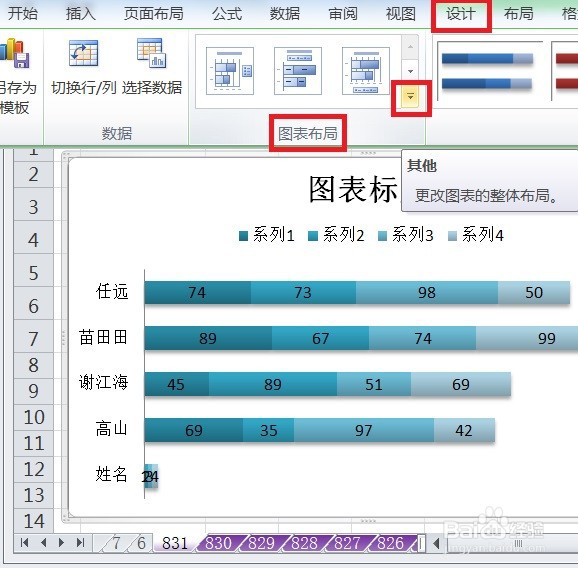Go to next sheet tab arrow
The width and height of the screenshot is (578, 568).
(x=61, y=543)
